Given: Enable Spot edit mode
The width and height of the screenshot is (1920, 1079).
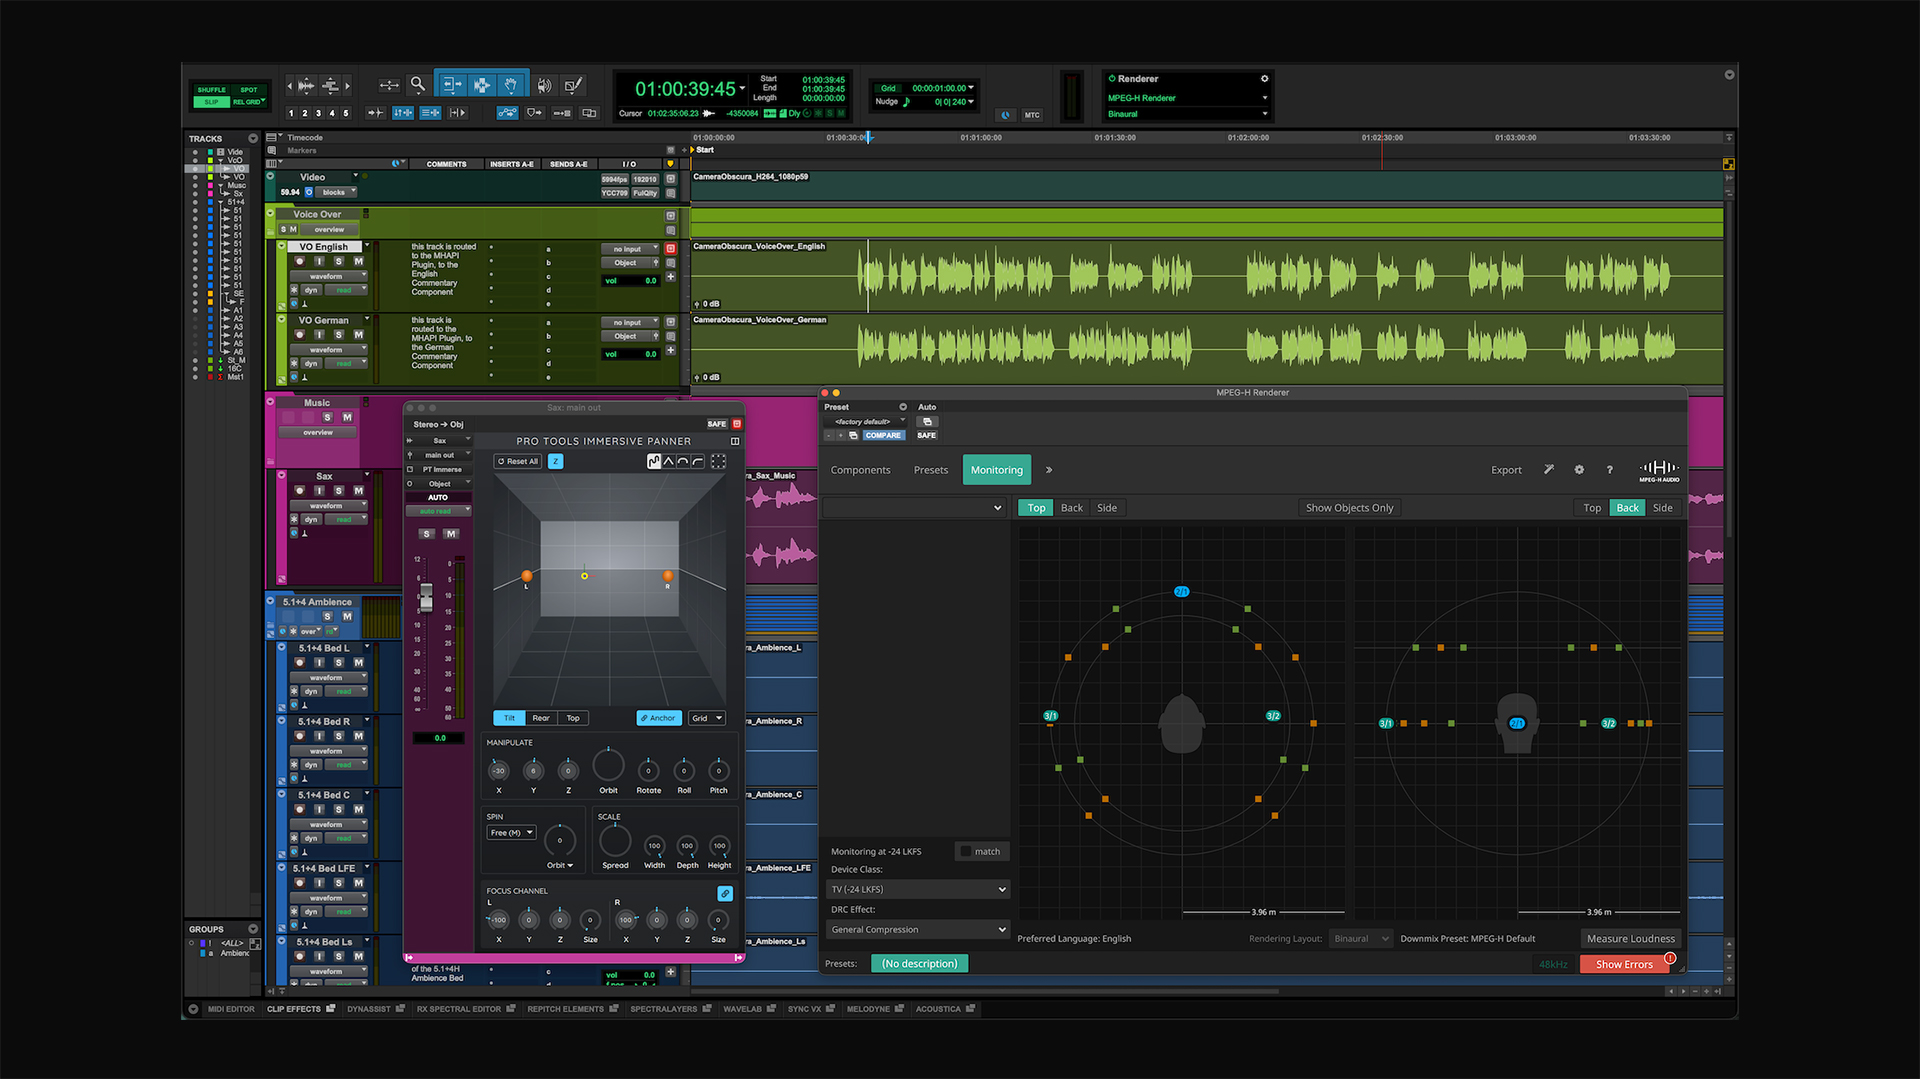Looking at the screenshot, I should click(248, 90).
